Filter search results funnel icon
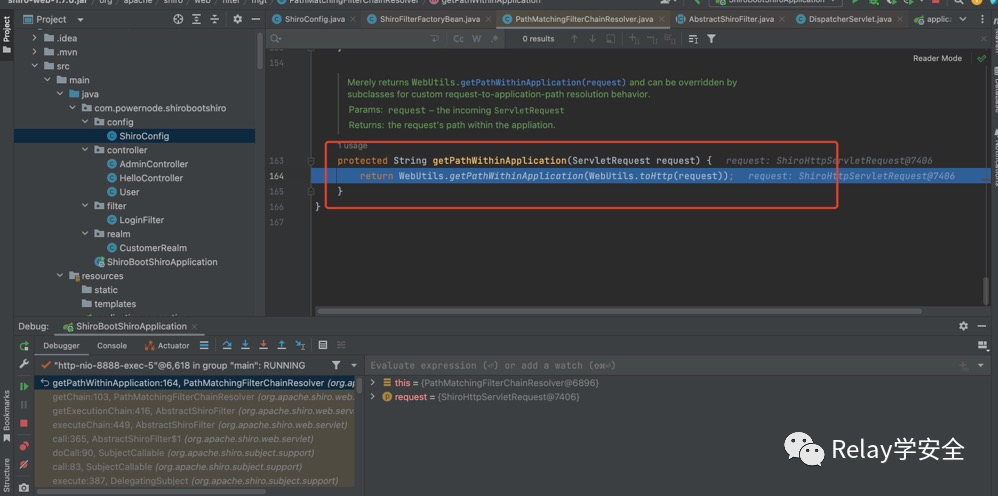Screen dimensions: 998x496 point(711,39)
